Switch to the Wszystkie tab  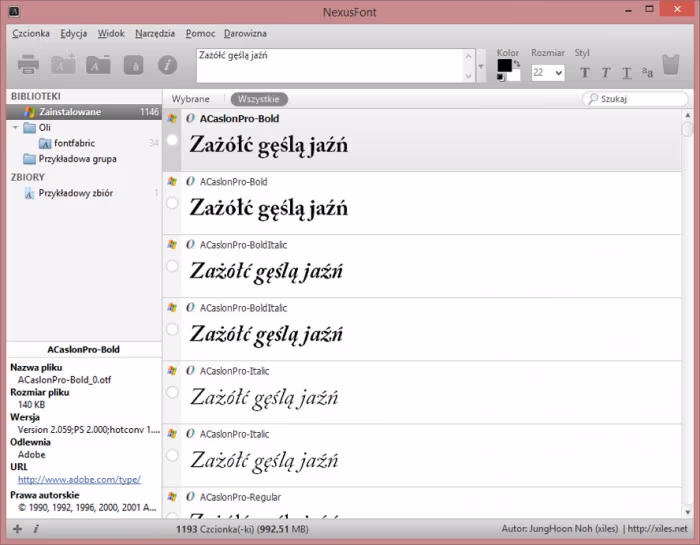[x=259, y=99]
